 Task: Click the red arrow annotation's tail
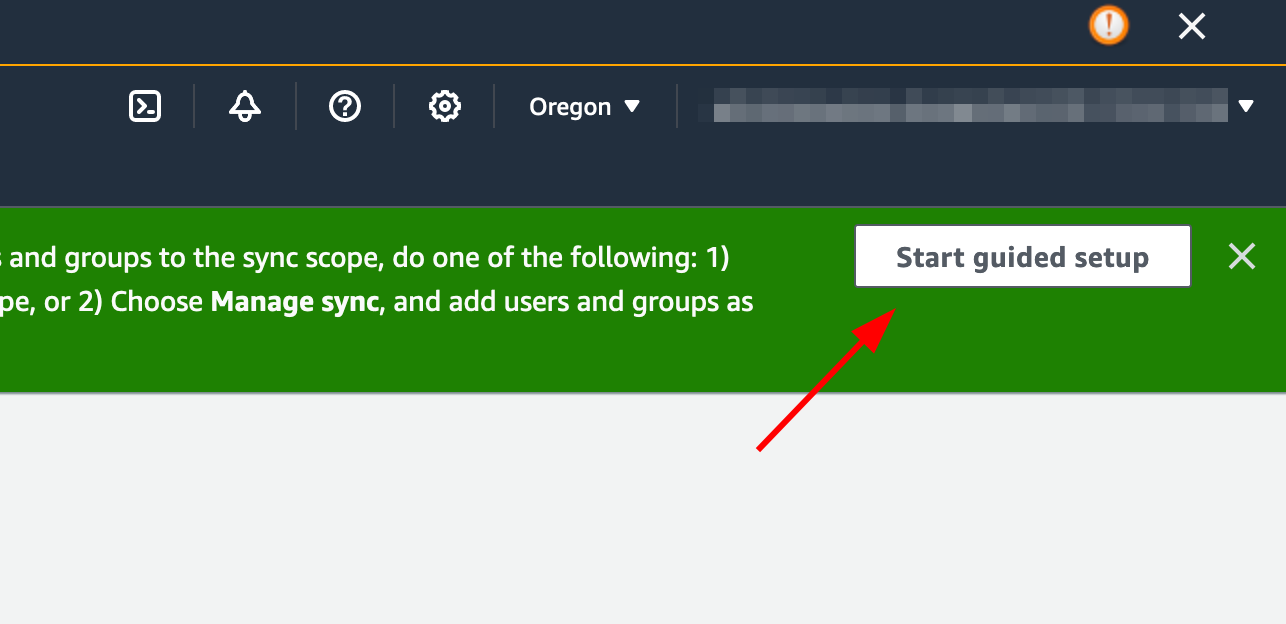pyautogui.click(x=762, y=446)
